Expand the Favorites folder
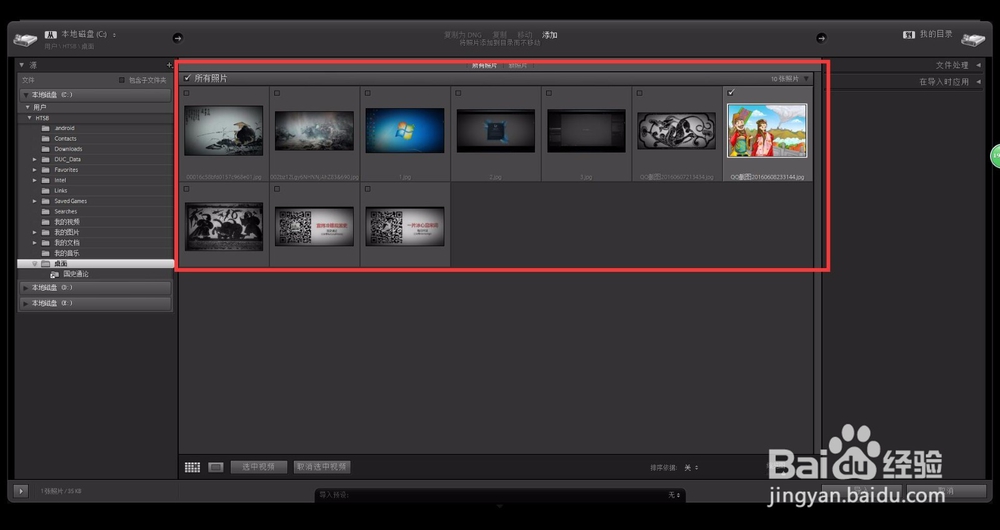This screenshot has height=530, width=1000. click(35, 170)
